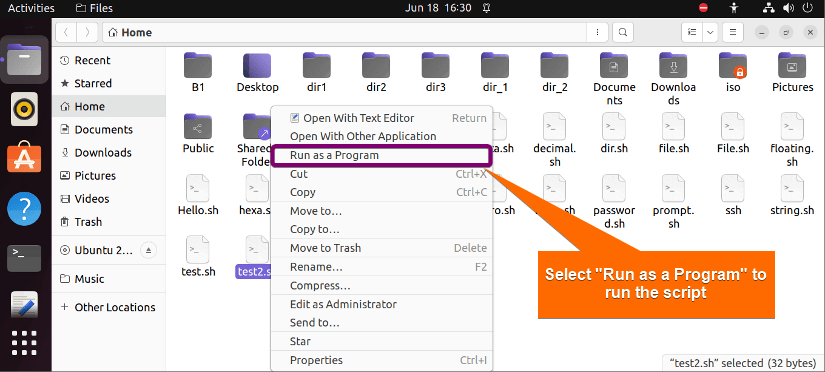Open Recent in the sidebar
The height and width of the screenshot is (372, 825).
[109, 61]
